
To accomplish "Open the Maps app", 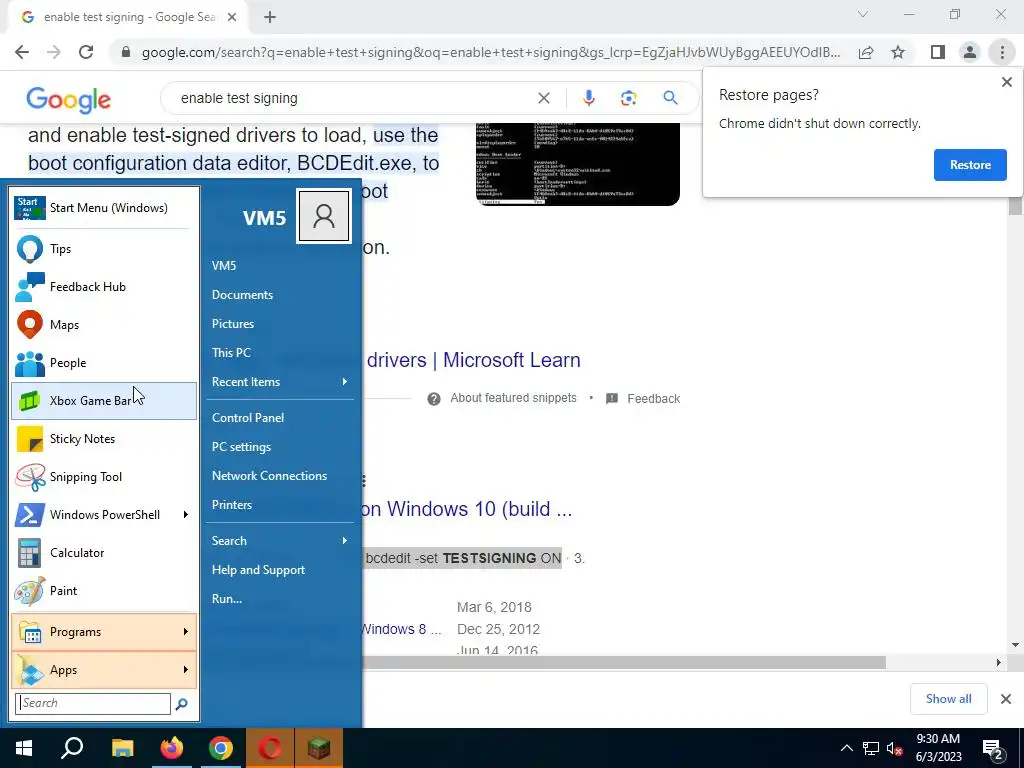I will point(104,325).
